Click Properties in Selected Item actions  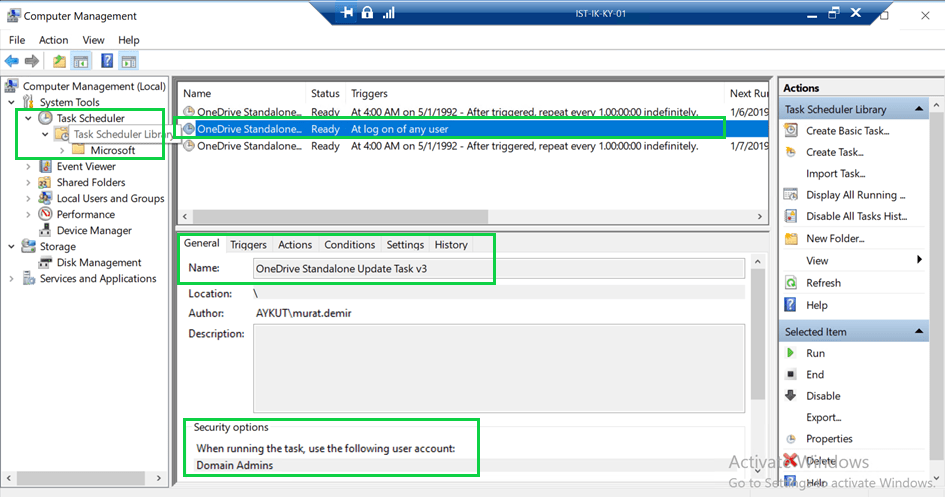click(829, 439)
